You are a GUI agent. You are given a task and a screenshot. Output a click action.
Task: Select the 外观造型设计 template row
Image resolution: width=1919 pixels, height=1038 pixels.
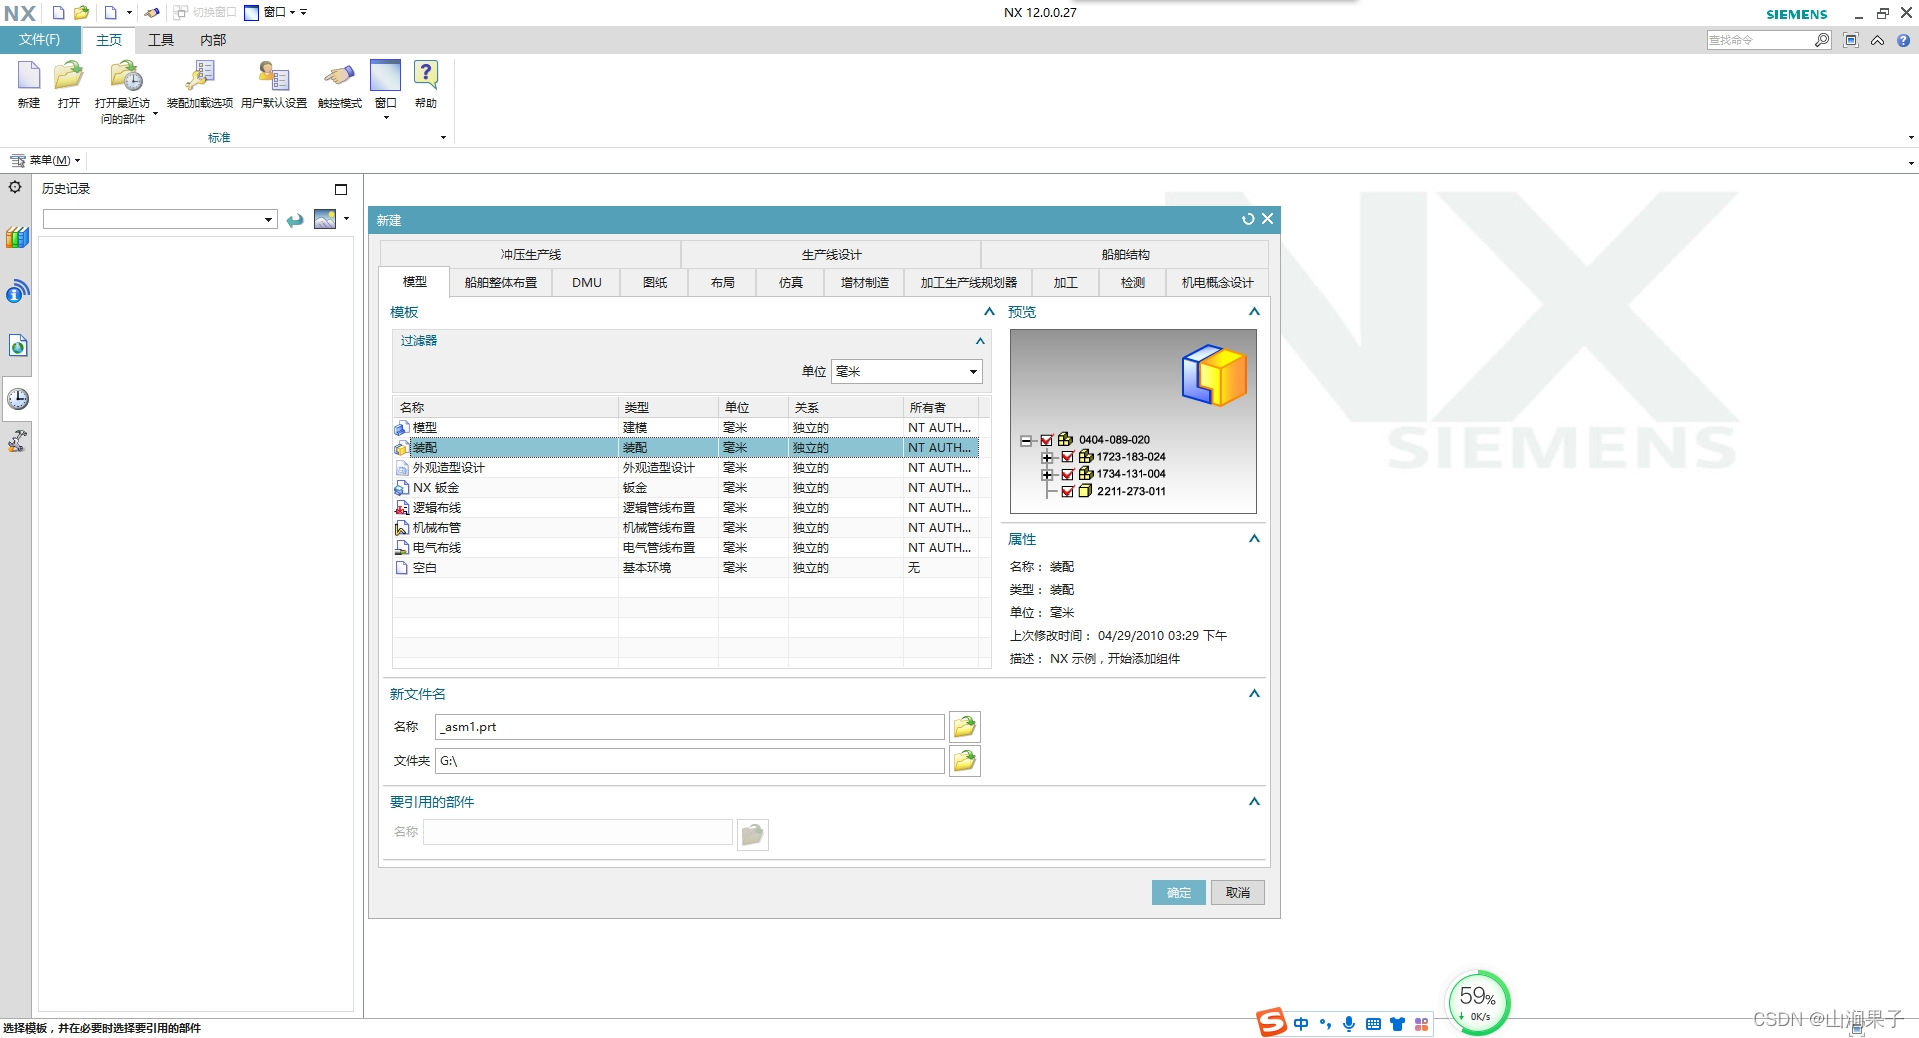point(685,468)
